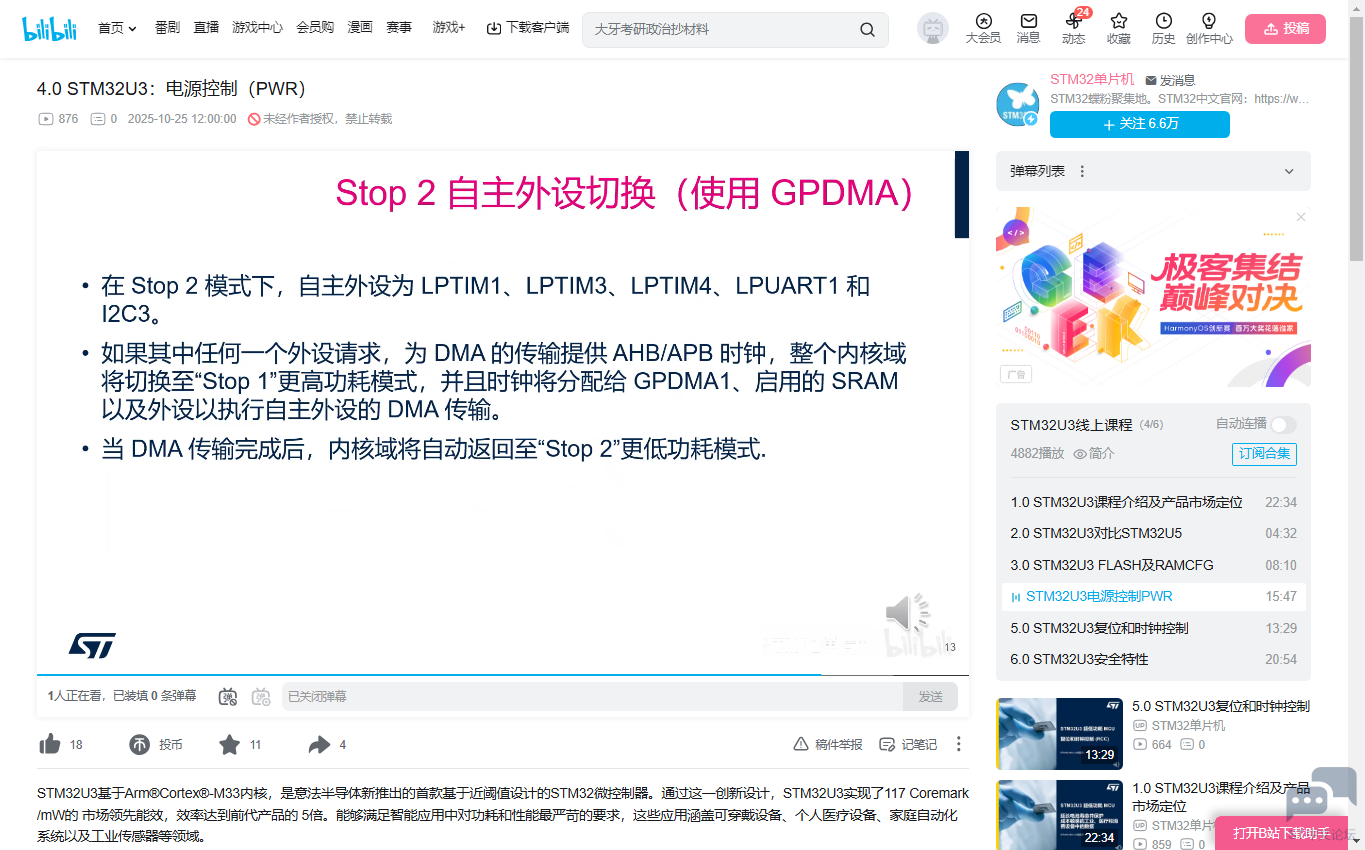Click the 关注 6.6万 follow button
1365x850 pixels.
pos(1139,124)
